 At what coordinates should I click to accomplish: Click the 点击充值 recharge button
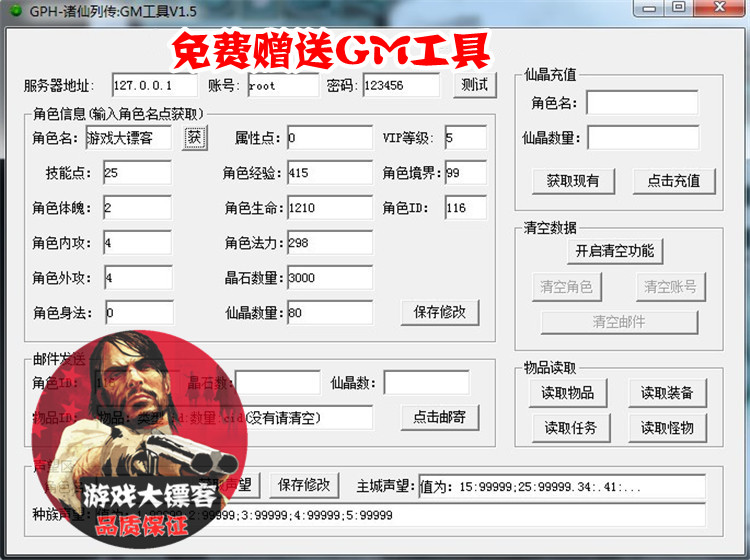click(x=674, y=181)
